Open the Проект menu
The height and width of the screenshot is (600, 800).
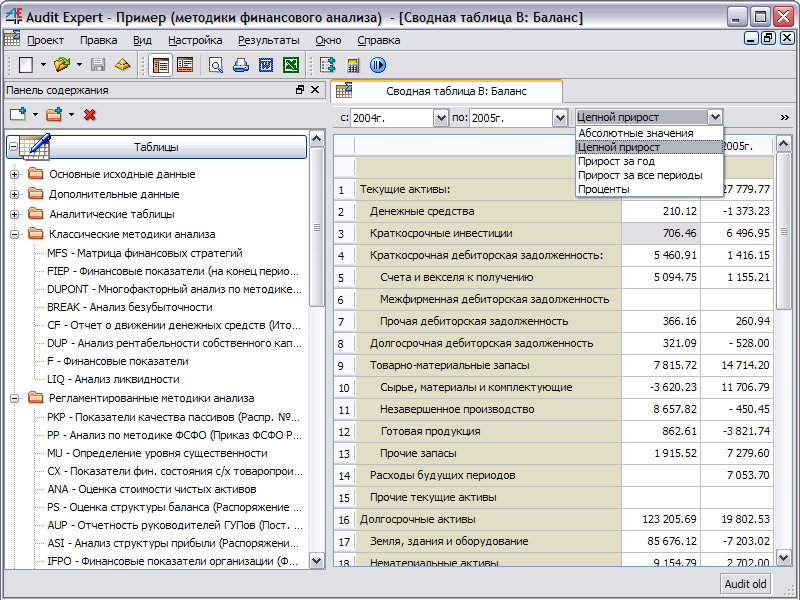click(45, 40)
